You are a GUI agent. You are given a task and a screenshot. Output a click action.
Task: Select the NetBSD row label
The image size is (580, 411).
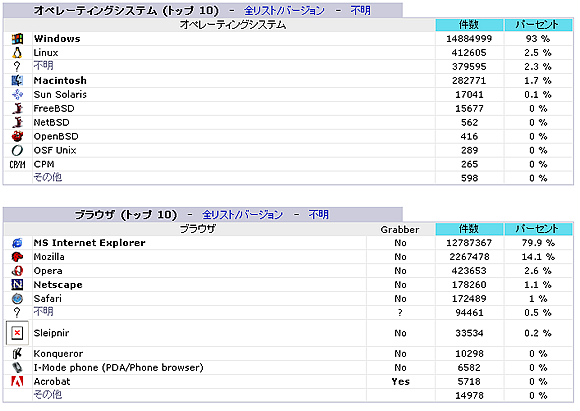click(51, 122)
